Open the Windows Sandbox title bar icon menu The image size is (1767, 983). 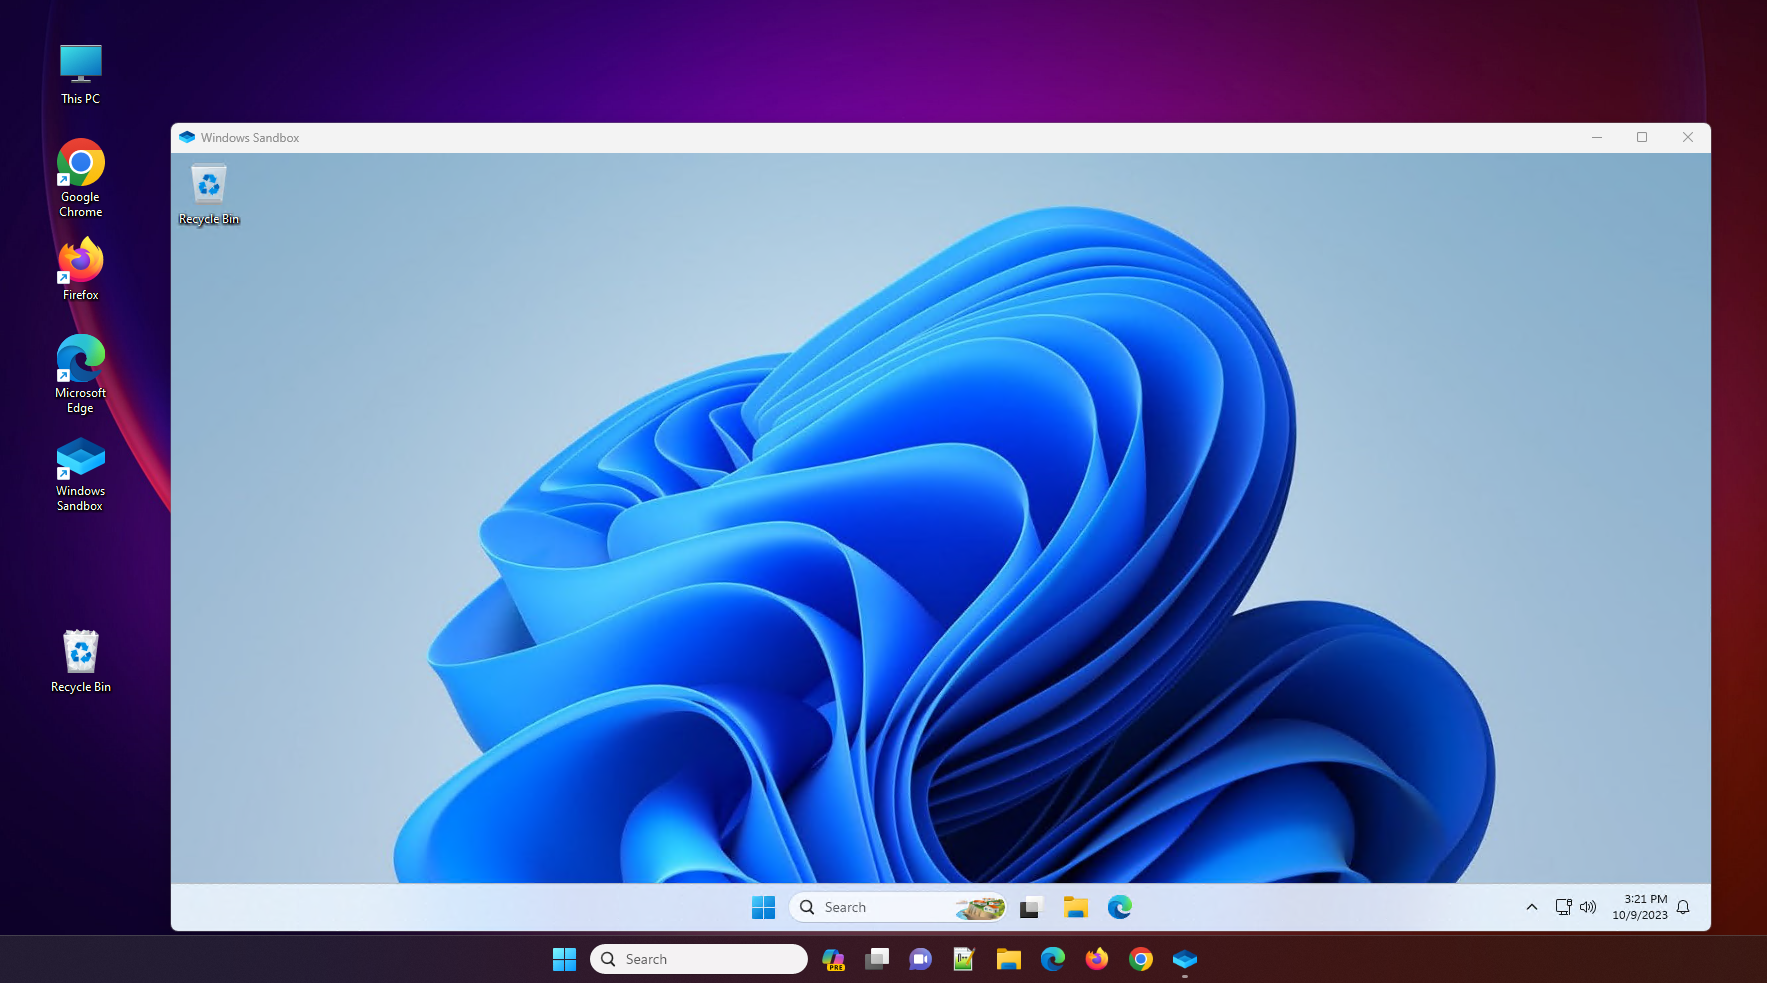(x=187, y=137)
